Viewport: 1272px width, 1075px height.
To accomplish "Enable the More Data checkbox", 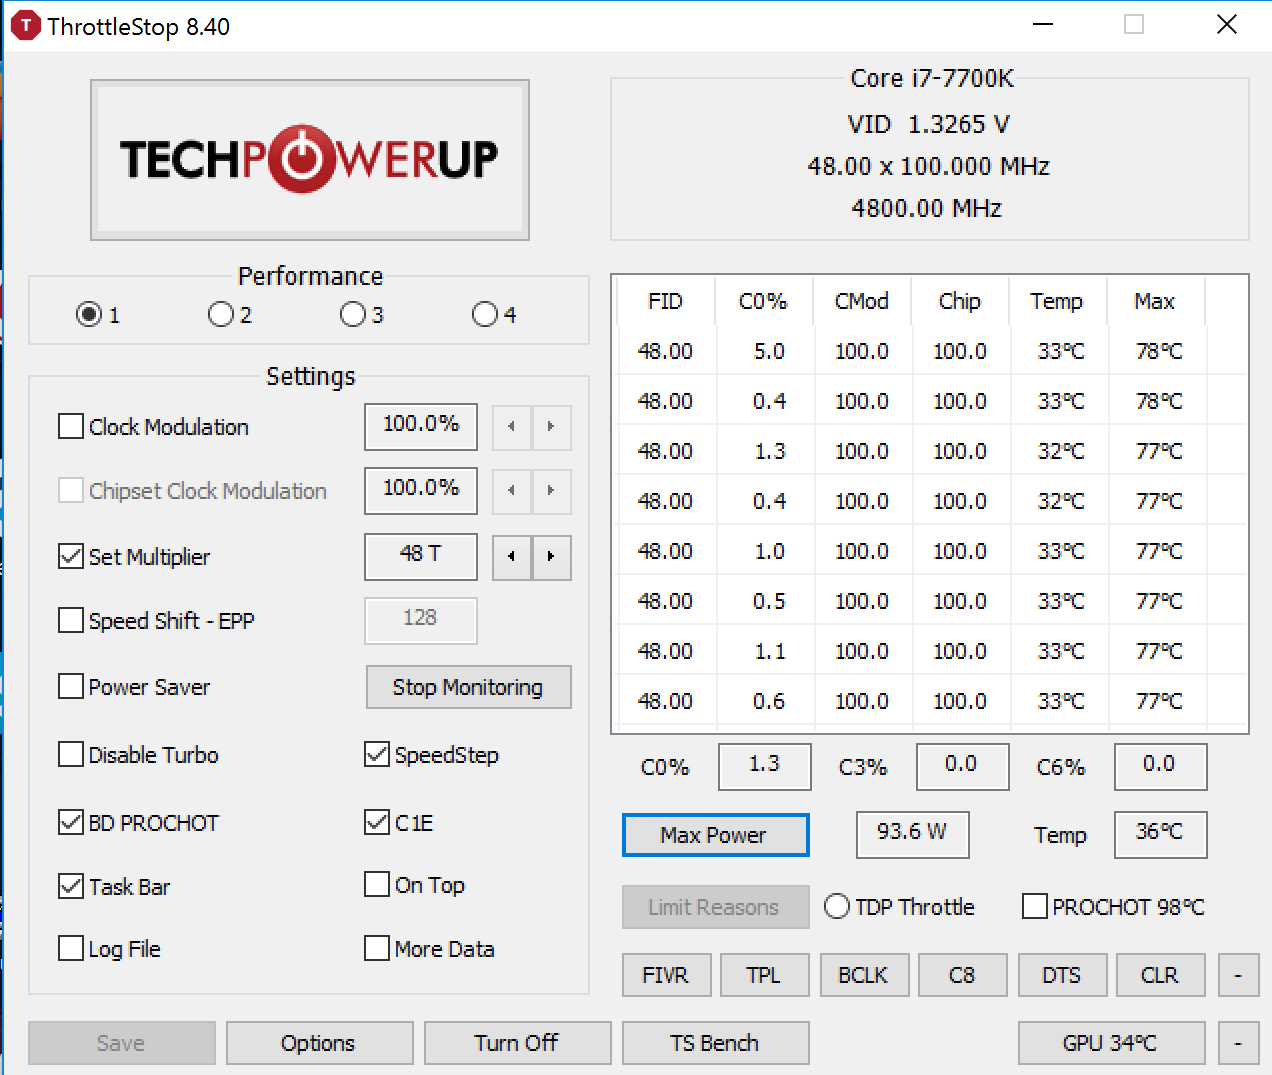I will coord(377,949).
